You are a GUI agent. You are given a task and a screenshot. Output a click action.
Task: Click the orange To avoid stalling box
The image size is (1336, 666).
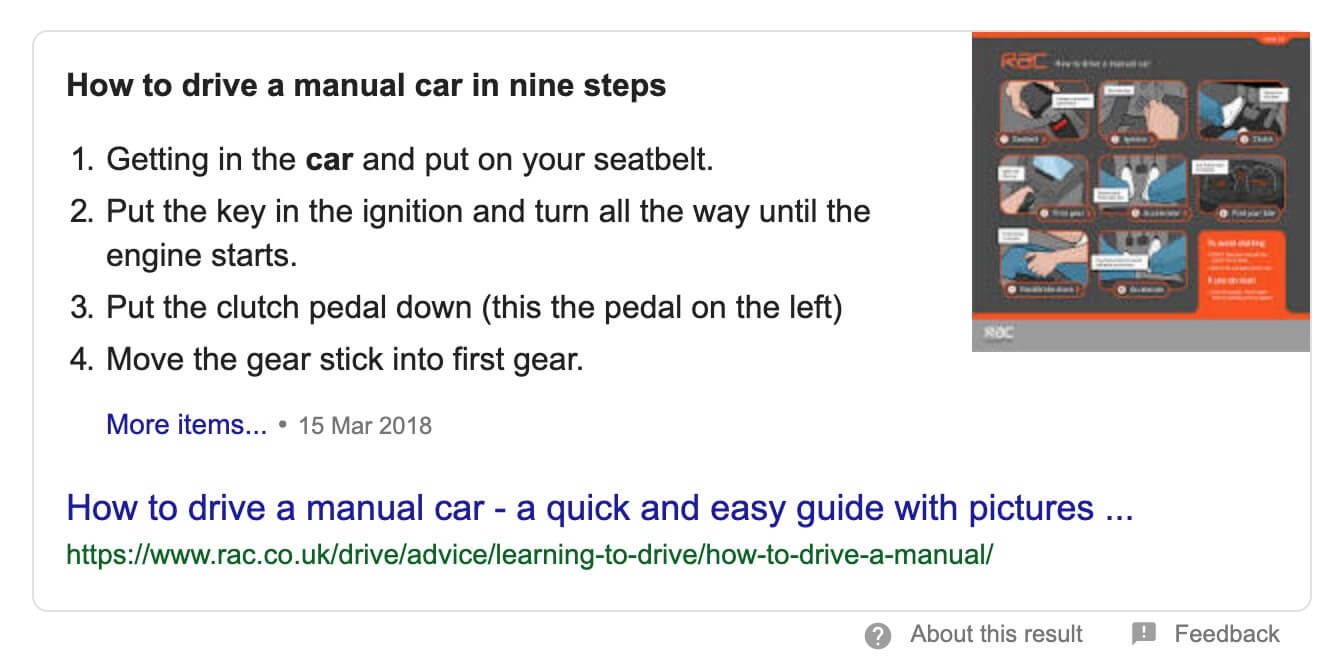click(1239, 271)
